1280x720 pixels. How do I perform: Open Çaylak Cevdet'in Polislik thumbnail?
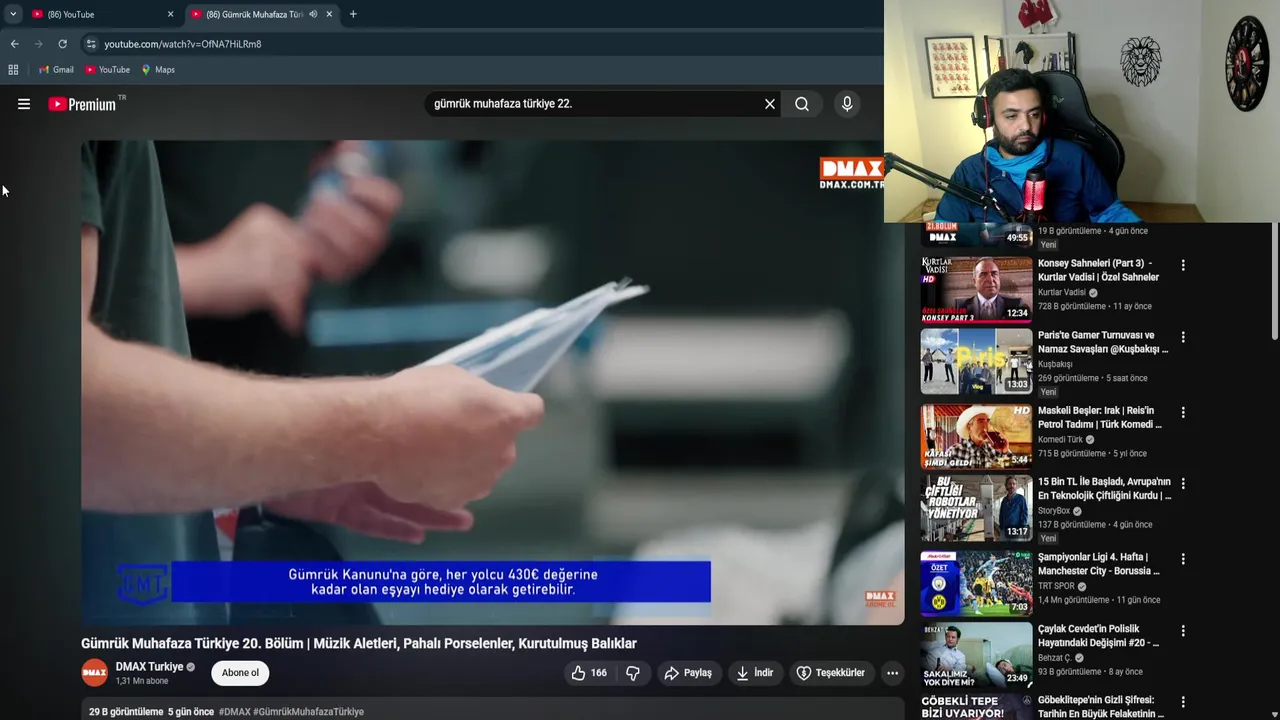tap(976, 655)
